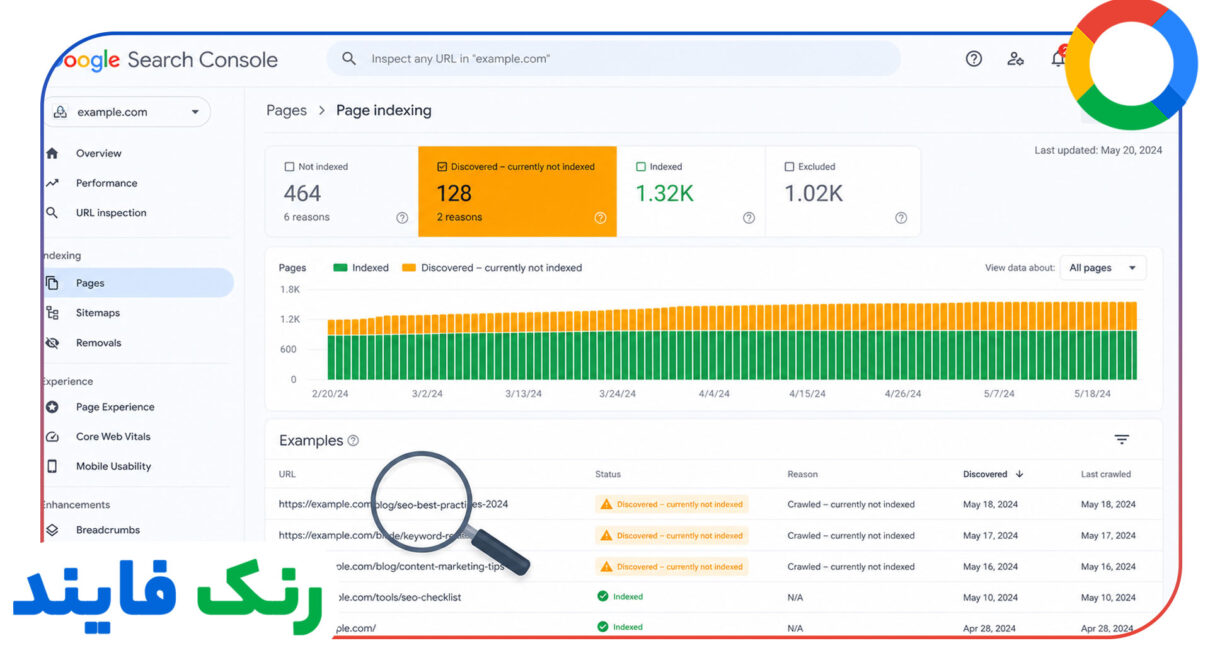
Task: Click the Overview home icon
Action: click(x=52, y=153)
